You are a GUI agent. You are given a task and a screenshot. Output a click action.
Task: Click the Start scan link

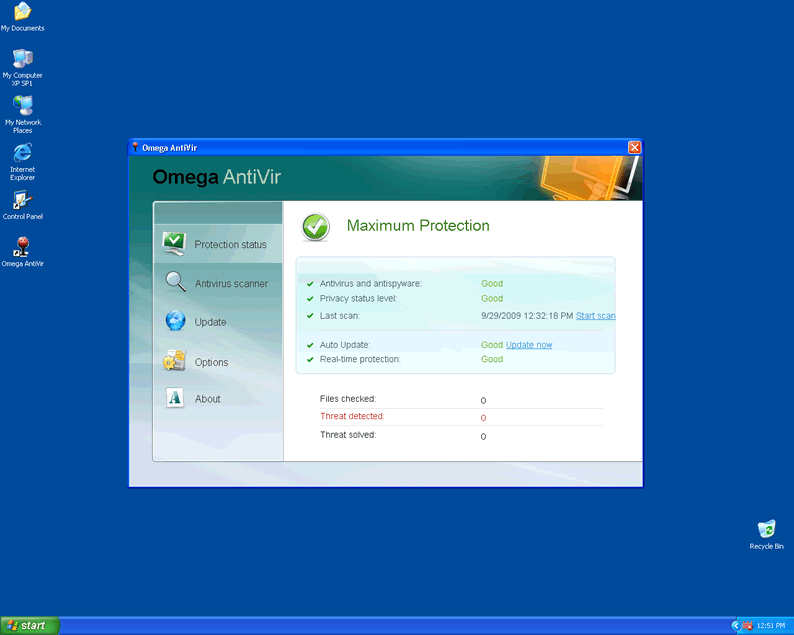click(595, 316)
